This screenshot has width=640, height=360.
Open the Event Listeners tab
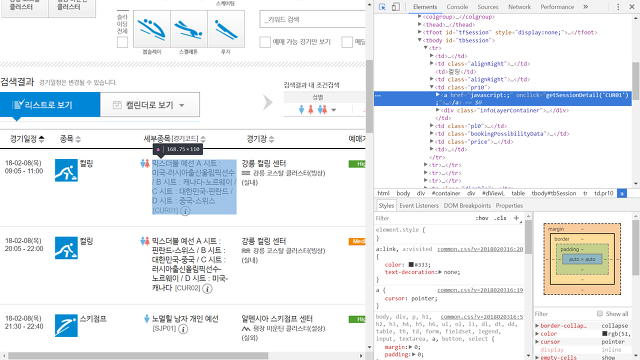419,205
